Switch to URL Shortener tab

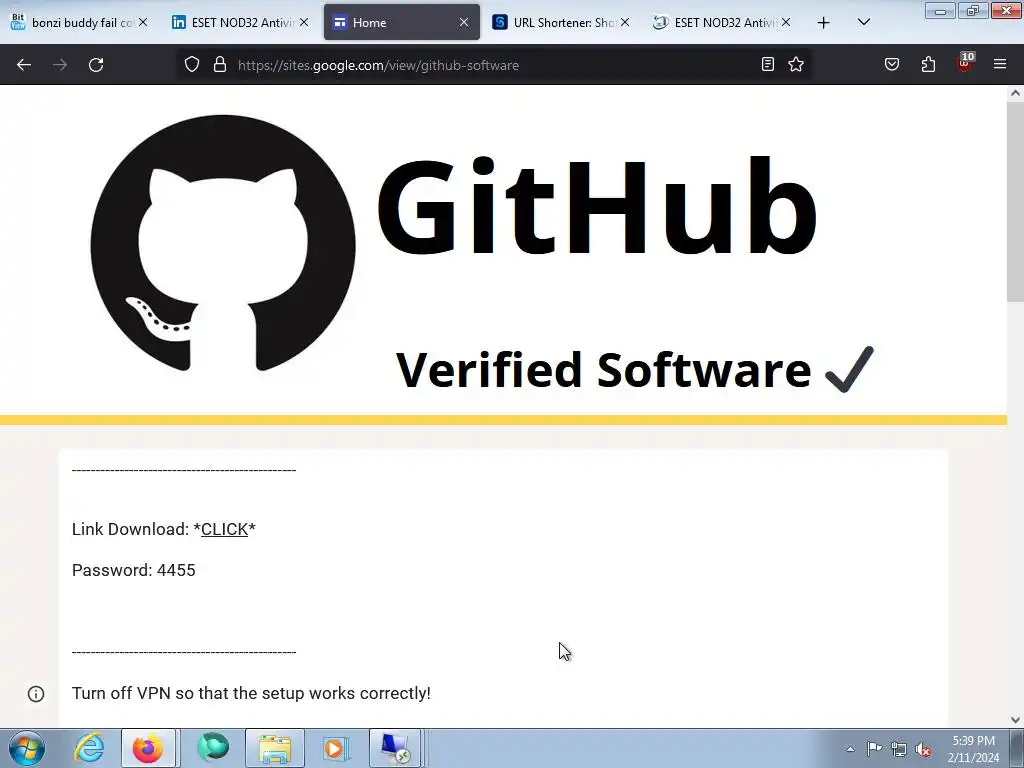[x=562, y=22]
